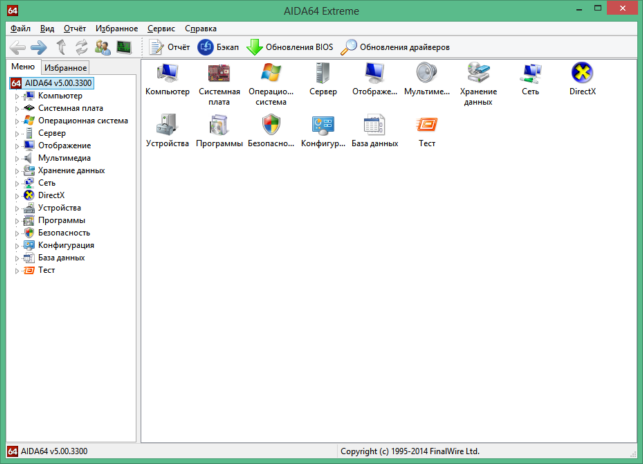
Task: Open the Файл menu
Action: click(x=21, y=29)
